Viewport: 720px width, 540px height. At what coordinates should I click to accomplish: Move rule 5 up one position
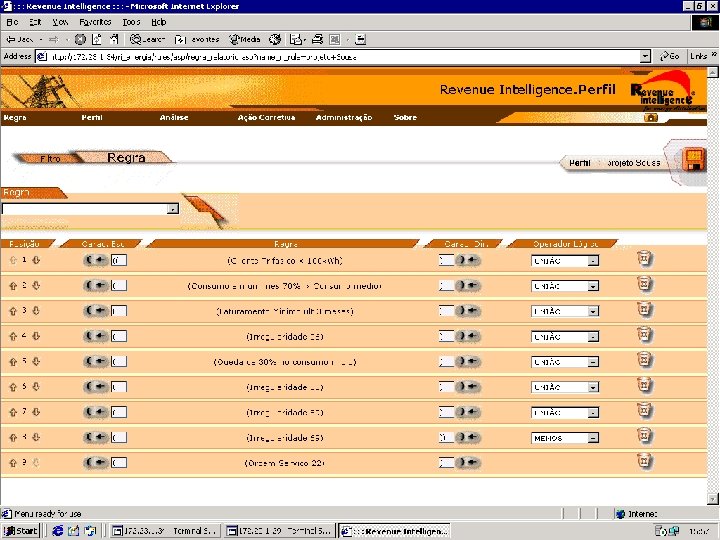click(x=13, y=361)
